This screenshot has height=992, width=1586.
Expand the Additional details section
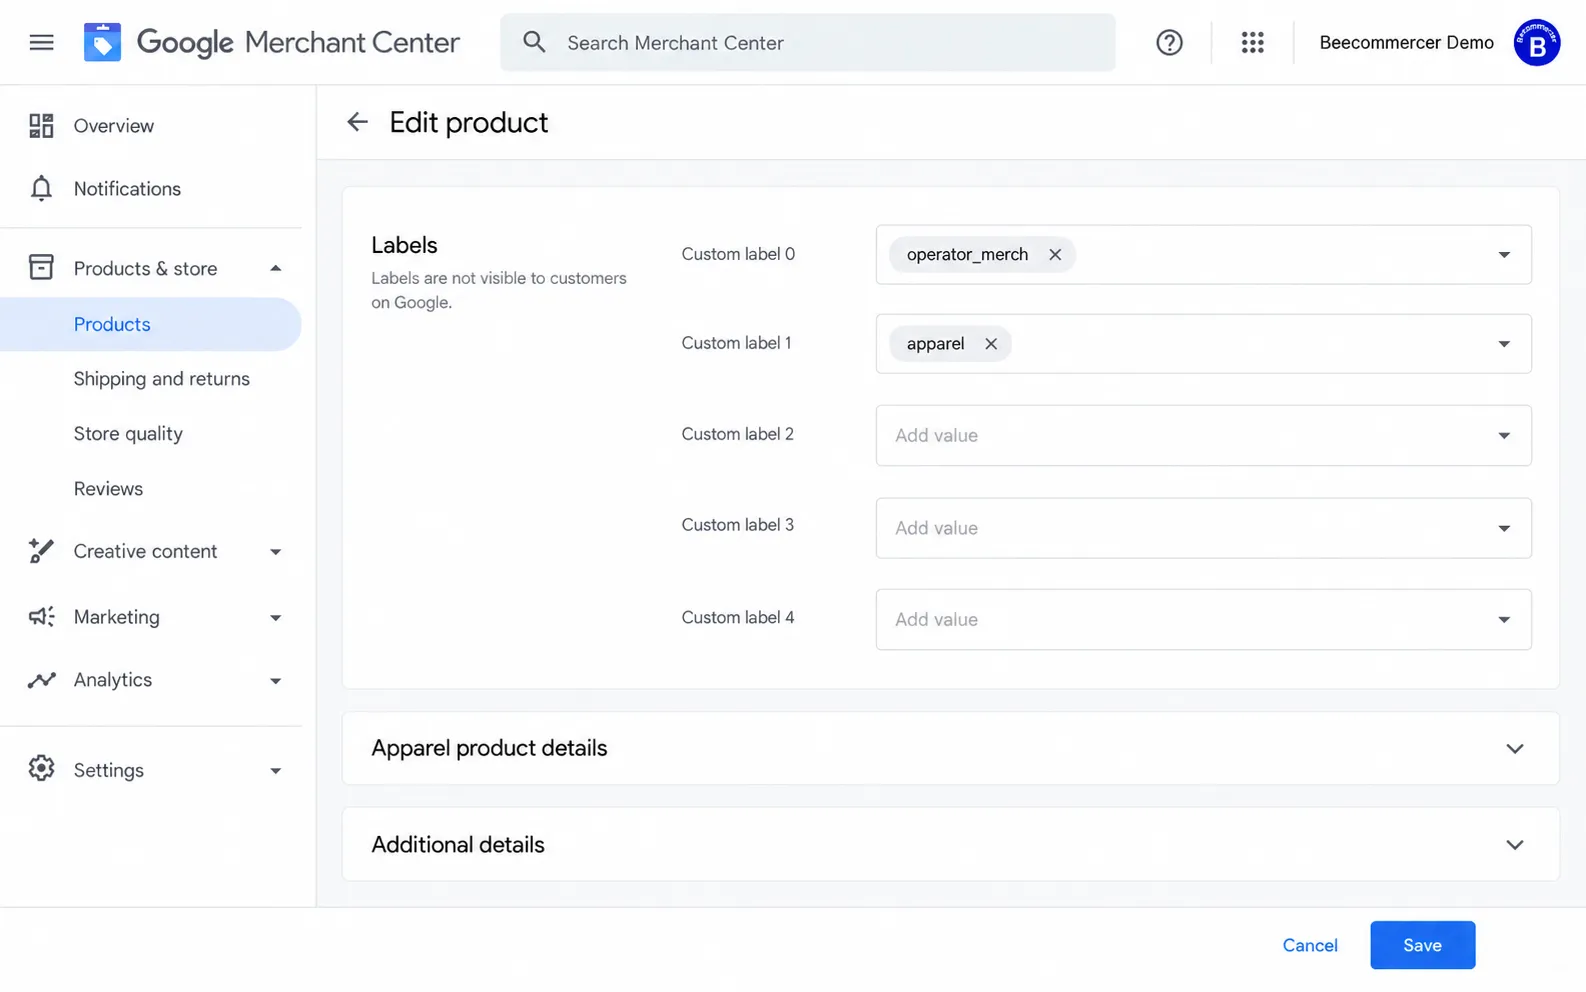pos(1515,845)
